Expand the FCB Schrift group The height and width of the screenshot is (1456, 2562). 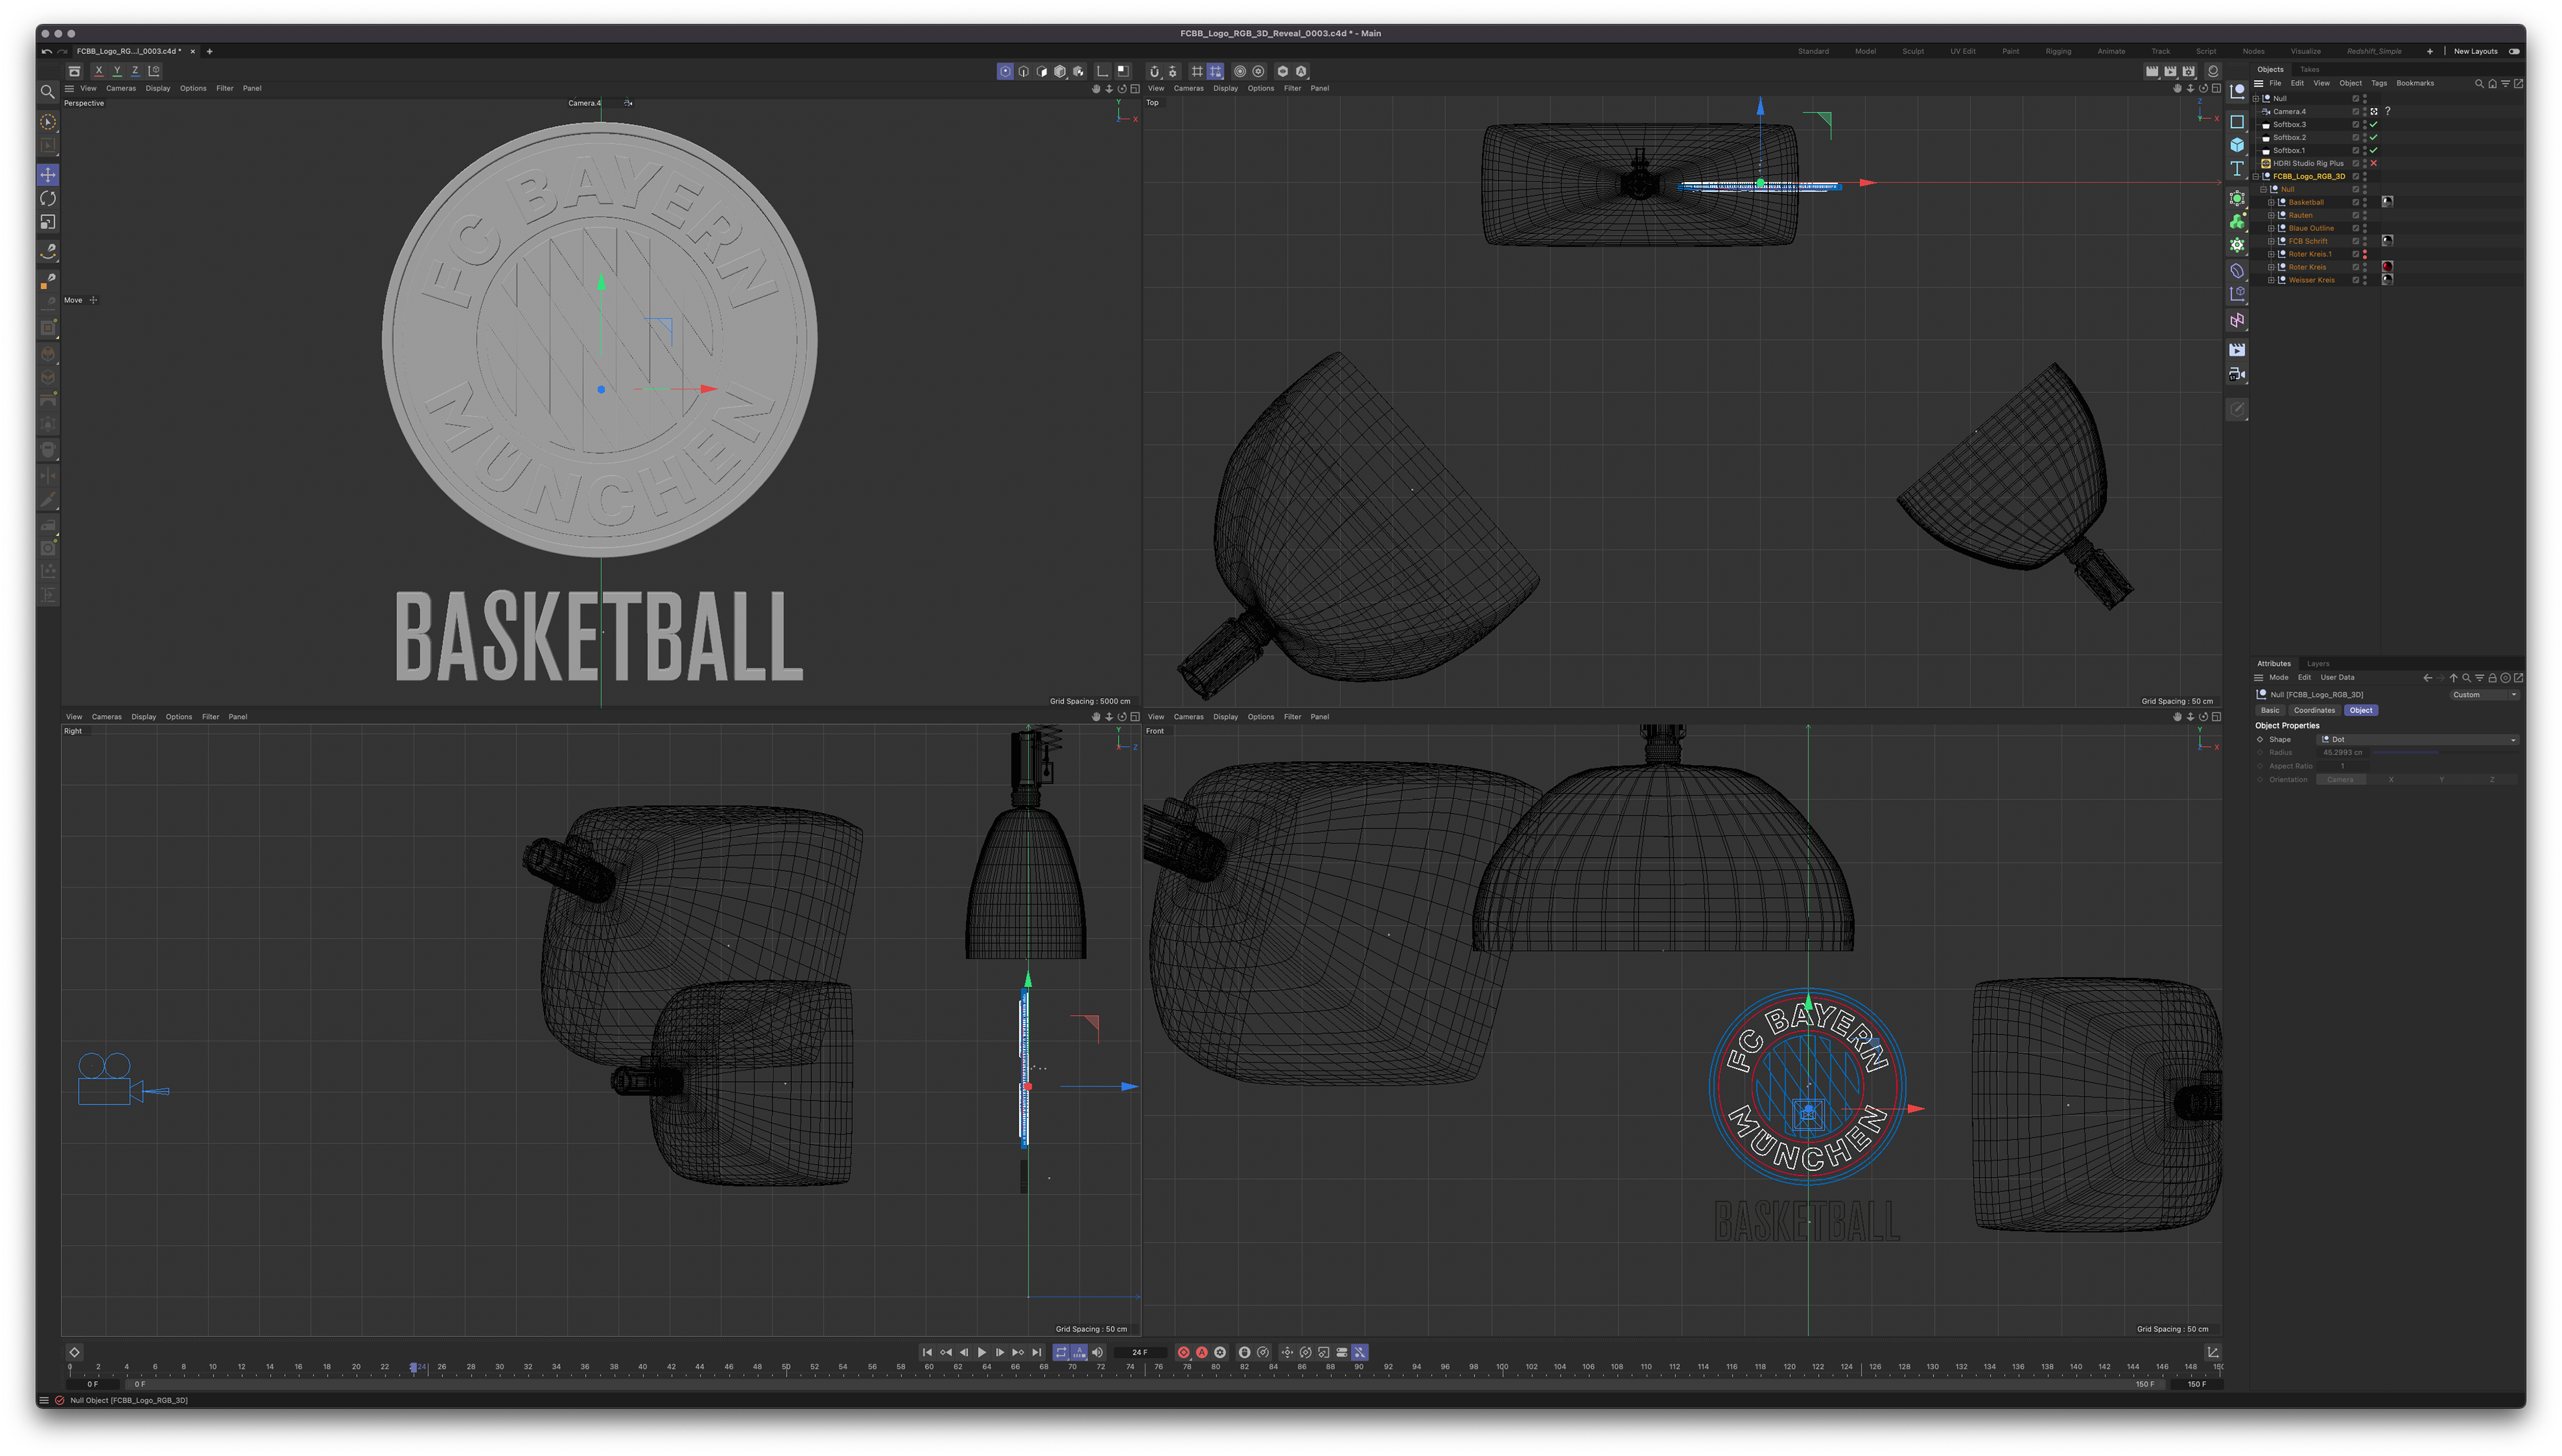(x=2271, y=241)
